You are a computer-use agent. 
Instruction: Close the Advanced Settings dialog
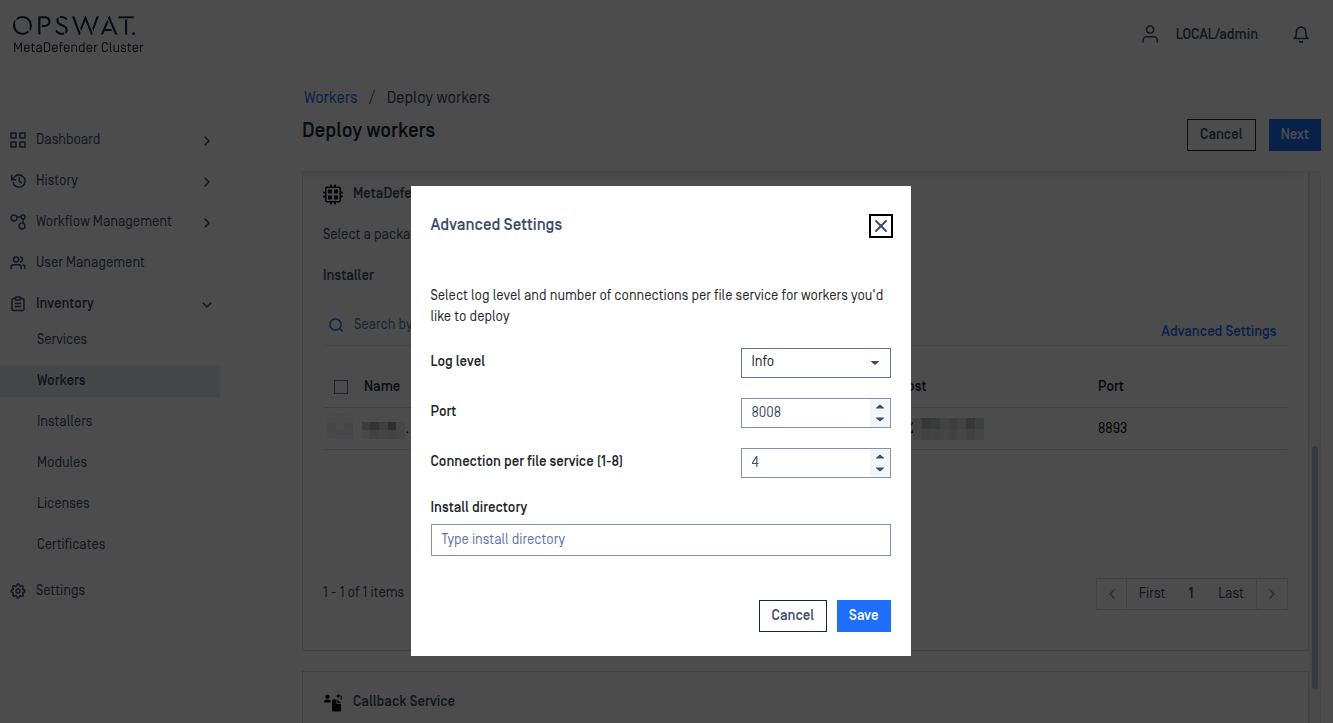click(x=880, y=226)
